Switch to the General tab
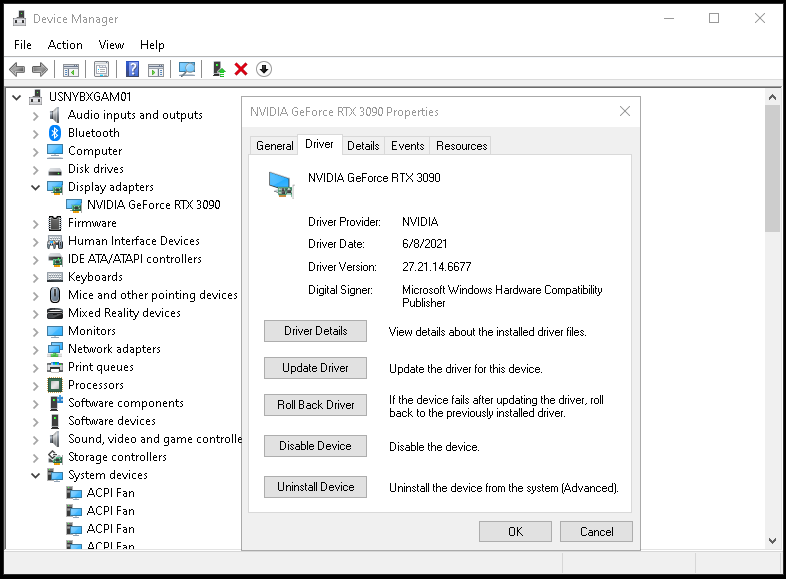The image size is (786, 579). (x=275, y=146)
